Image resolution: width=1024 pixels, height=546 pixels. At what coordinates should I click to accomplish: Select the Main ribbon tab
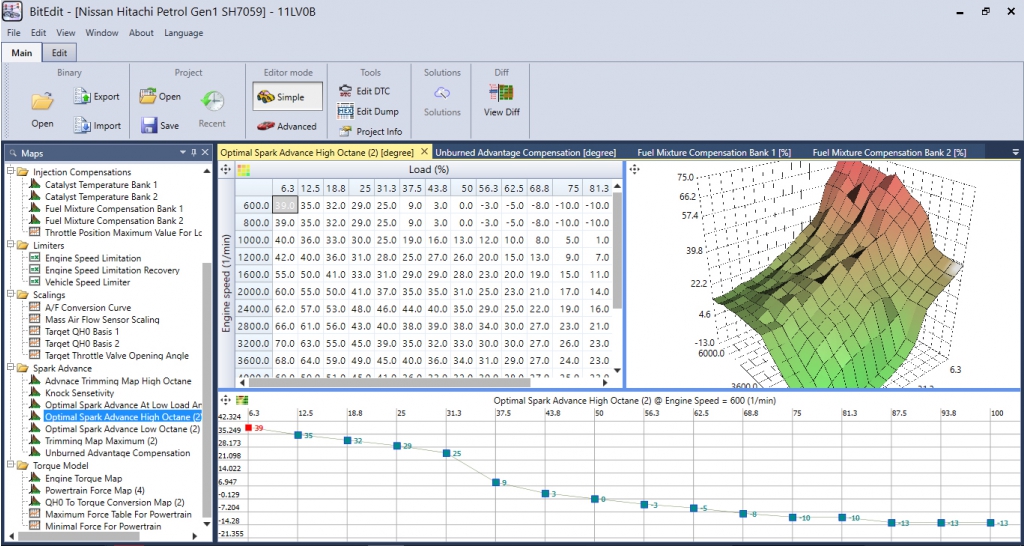22,53
